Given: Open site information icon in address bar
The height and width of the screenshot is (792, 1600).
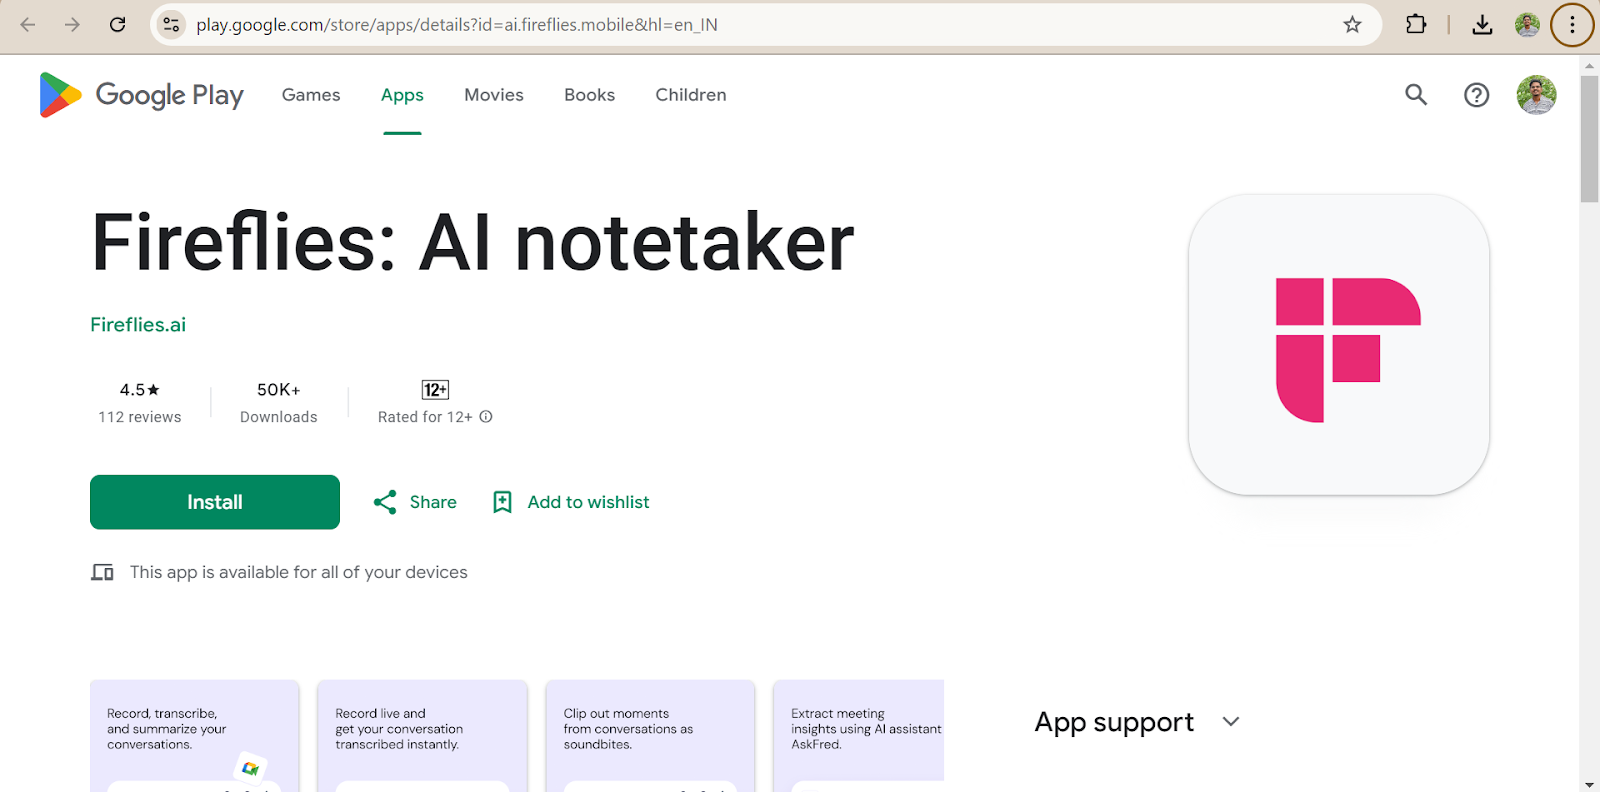Looking at the screenshot, I should point(172,25).
